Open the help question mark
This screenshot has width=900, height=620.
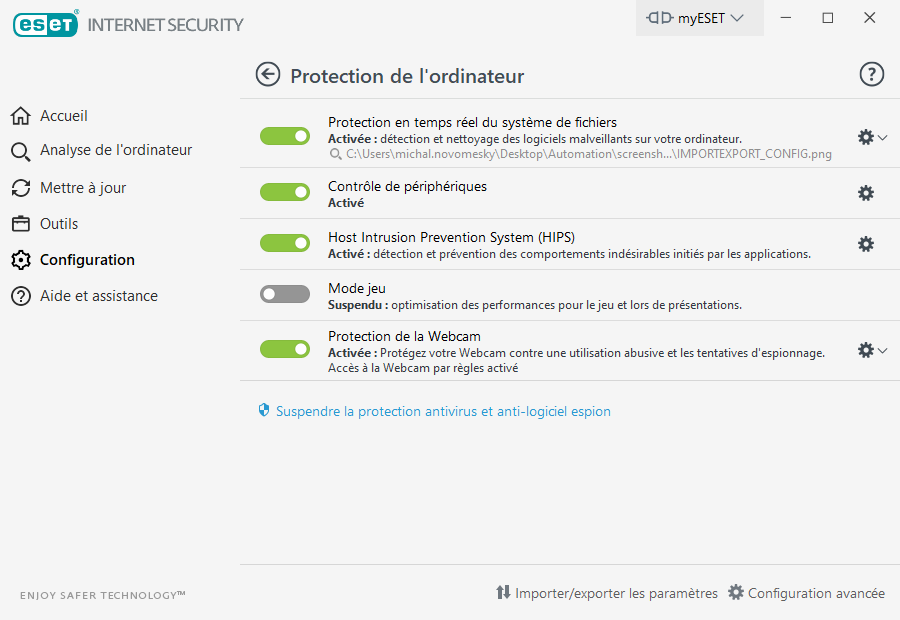pos(871,74)
